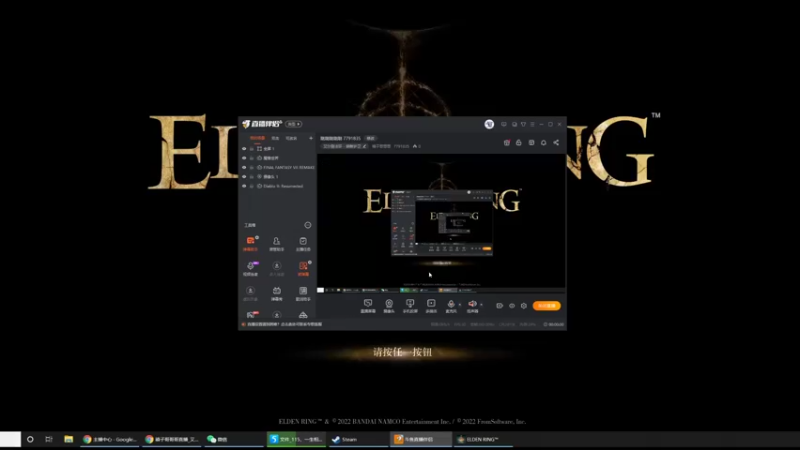Open the user avatar in title bar
Screen dimensions: 800x450
tap(489, 124)
